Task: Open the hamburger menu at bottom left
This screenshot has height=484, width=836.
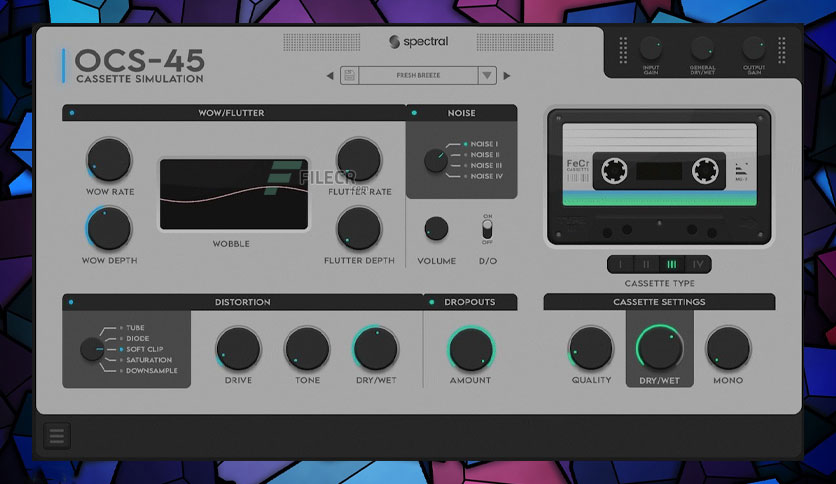Action: tap(57, 436)
